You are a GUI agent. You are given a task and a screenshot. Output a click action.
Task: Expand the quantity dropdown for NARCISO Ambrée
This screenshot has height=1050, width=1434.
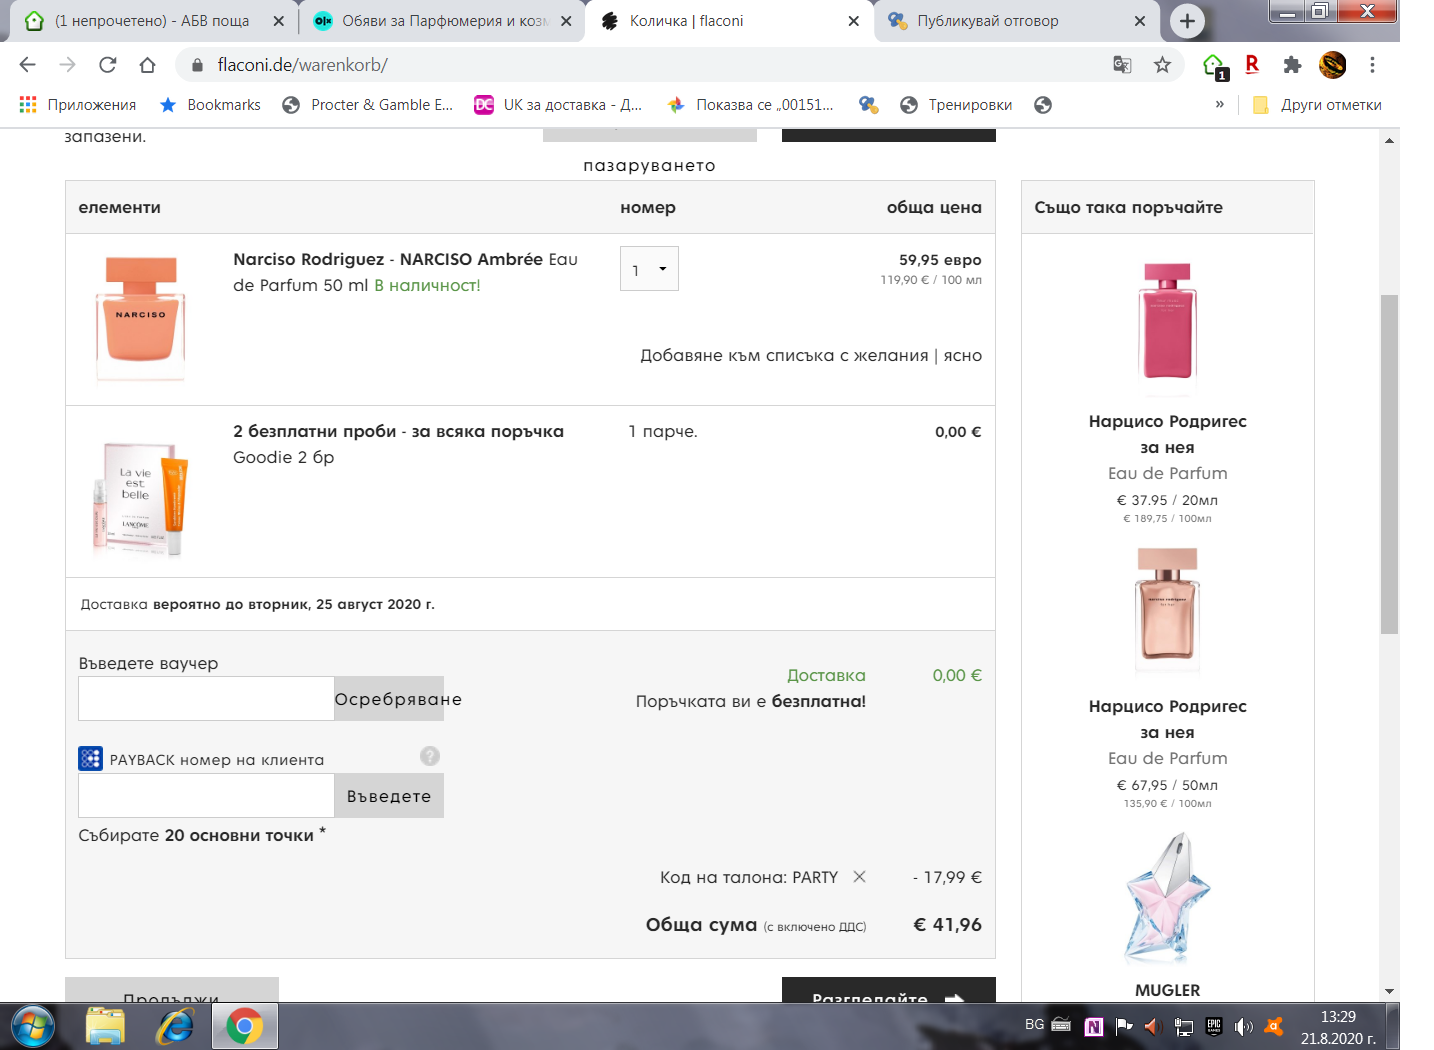click(x=649, y=269)
